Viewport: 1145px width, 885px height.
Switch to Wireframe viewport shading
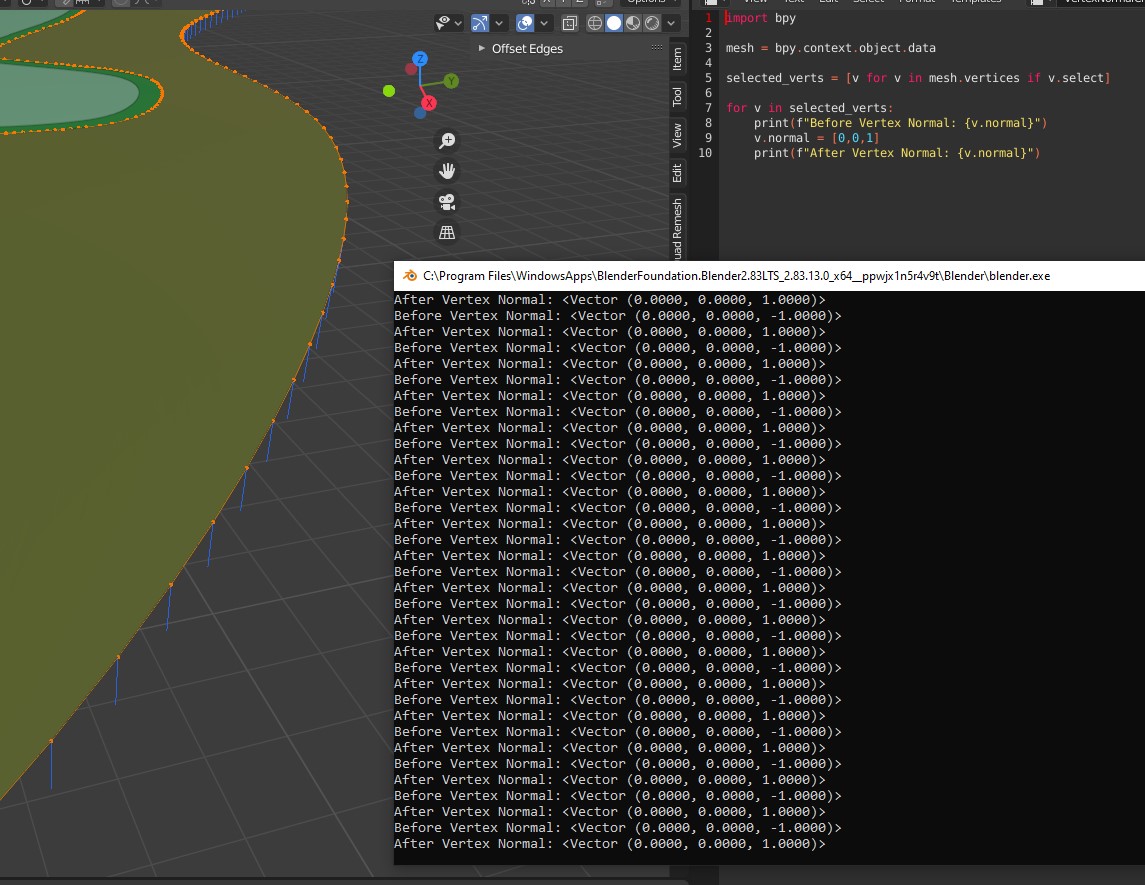595,23
